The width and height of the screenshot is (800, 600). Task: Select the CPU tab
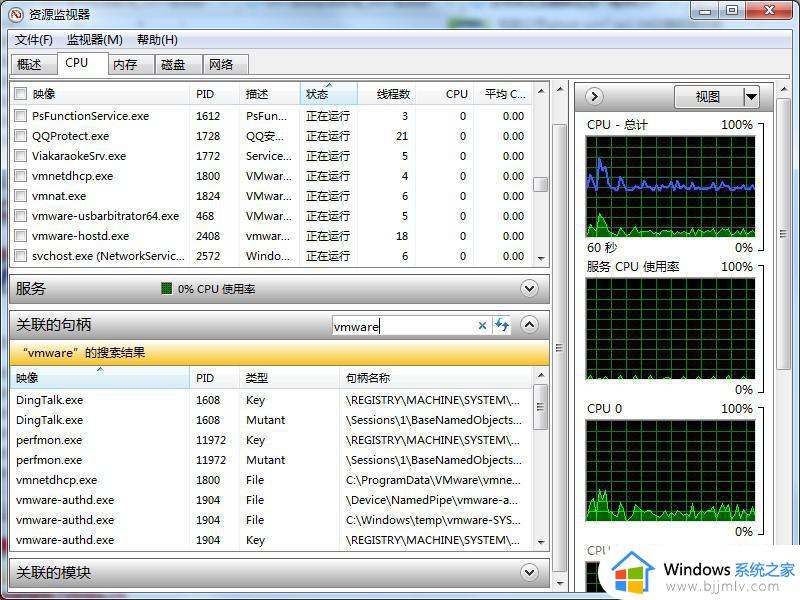82,63
